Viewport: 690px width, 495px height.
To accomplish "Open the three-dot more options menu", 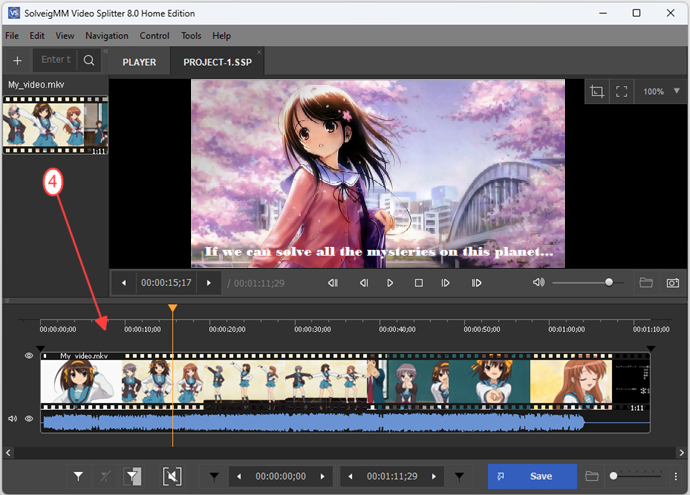I will point(676,476).
